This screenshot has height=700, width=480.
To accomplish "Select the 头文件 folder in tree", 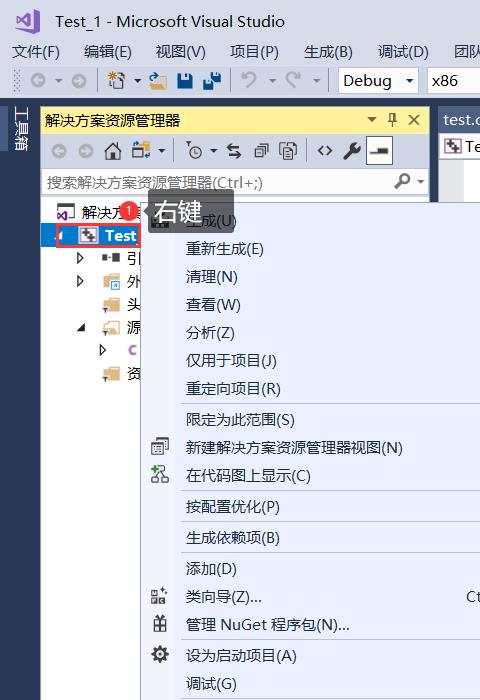I will [121, 304].
